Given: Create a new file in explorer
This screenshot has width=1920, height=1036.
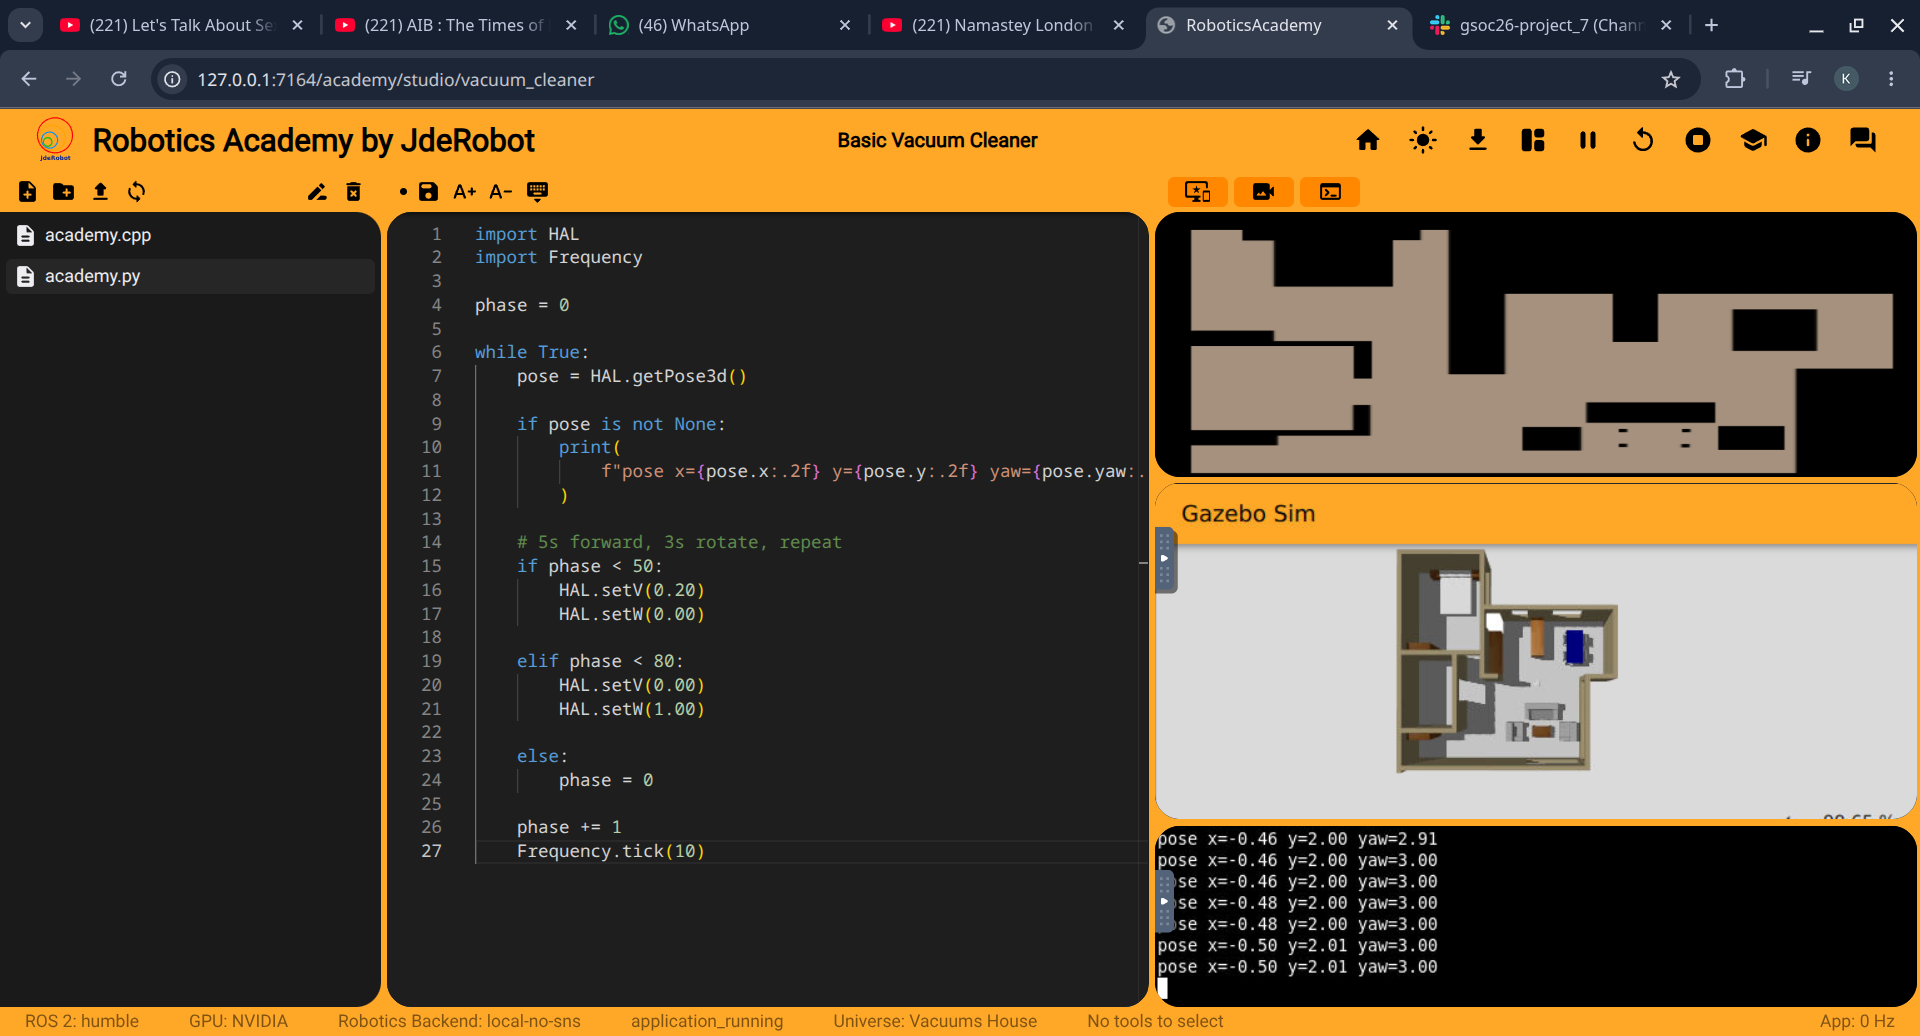Looking at the screenshot, I should click(x=28, y=192).
